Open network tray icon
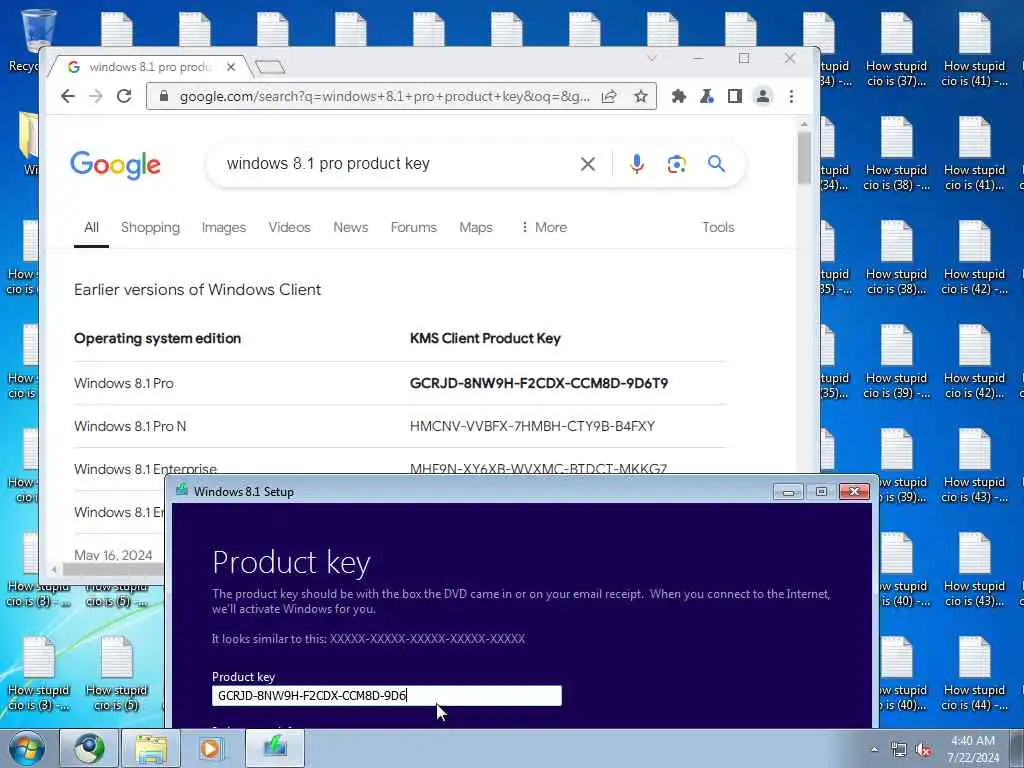This screenshot has width=1024, height=768. click(x=899, y=750)
